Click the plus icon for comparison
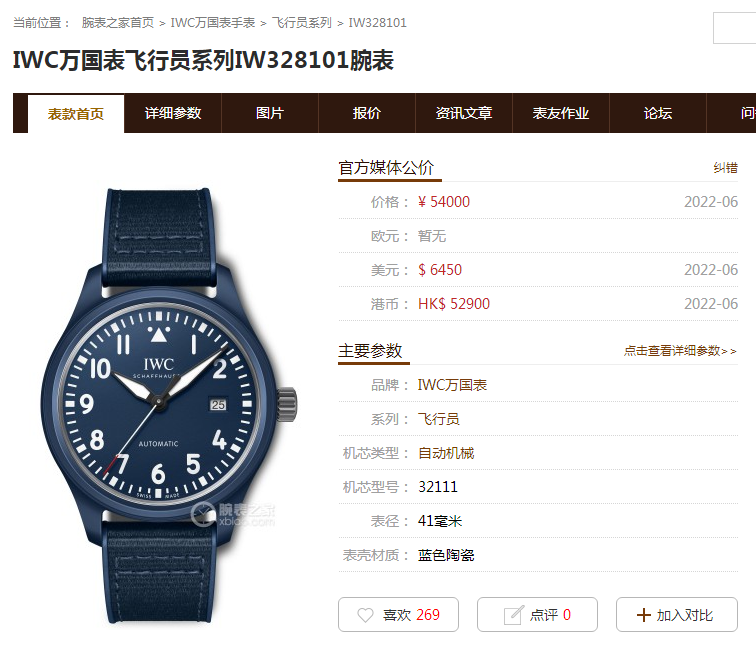 point(644,615)
